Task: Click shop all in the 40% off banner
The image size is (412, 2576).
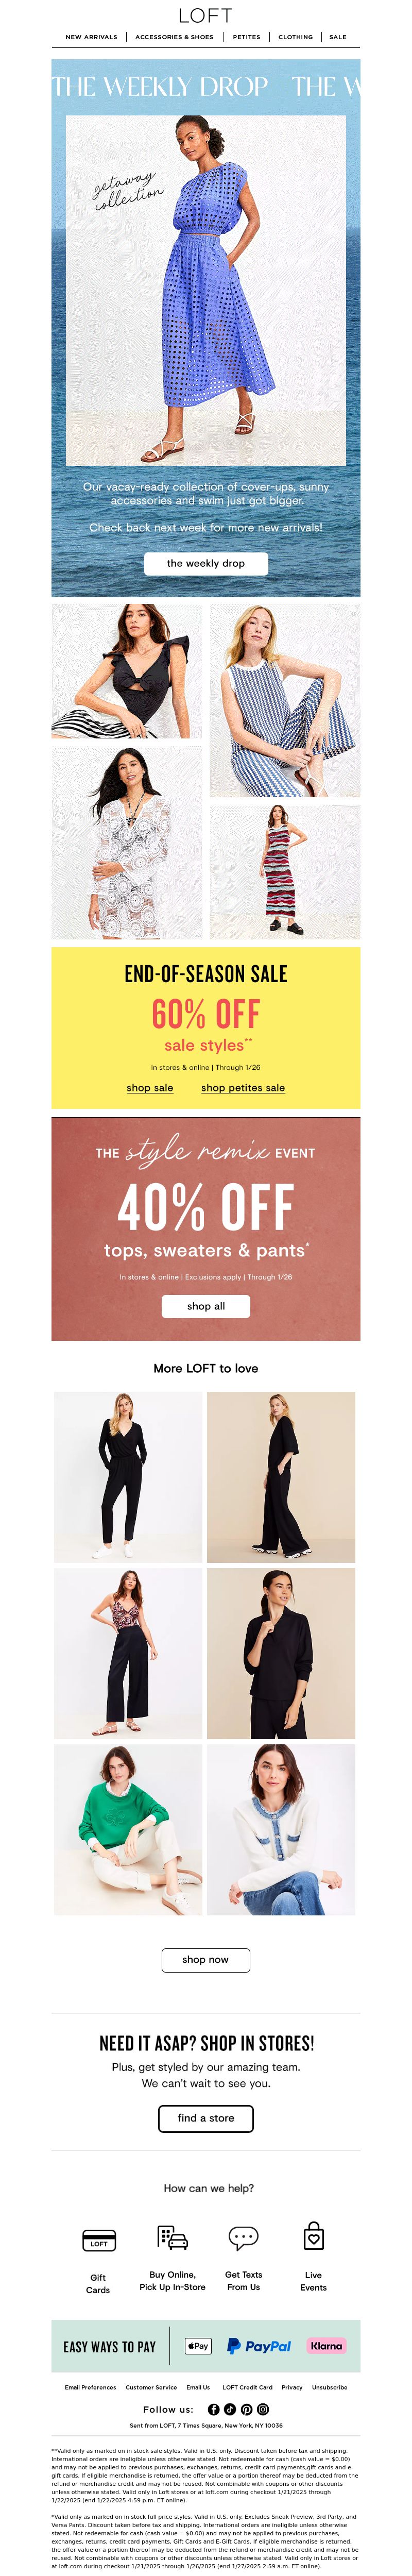Action: pyautogui.click(x=206, y=1306)
